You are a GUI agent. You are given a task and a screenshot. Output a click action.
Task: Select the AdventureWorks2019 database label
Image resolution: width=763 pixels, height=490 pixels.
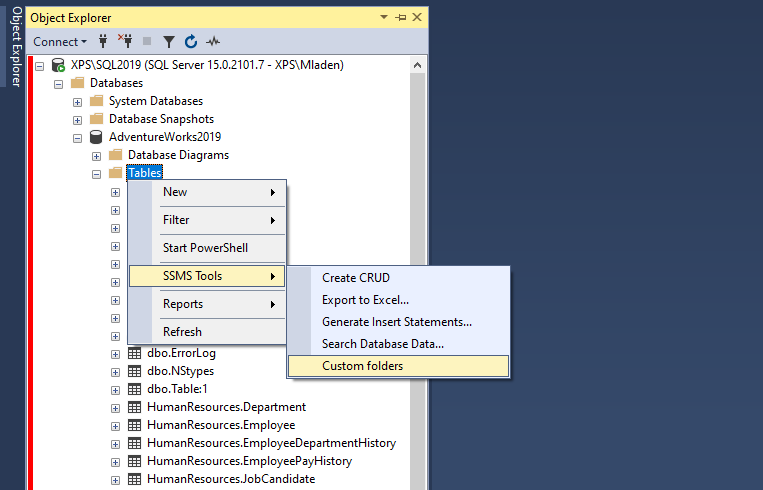pos(165,137)
